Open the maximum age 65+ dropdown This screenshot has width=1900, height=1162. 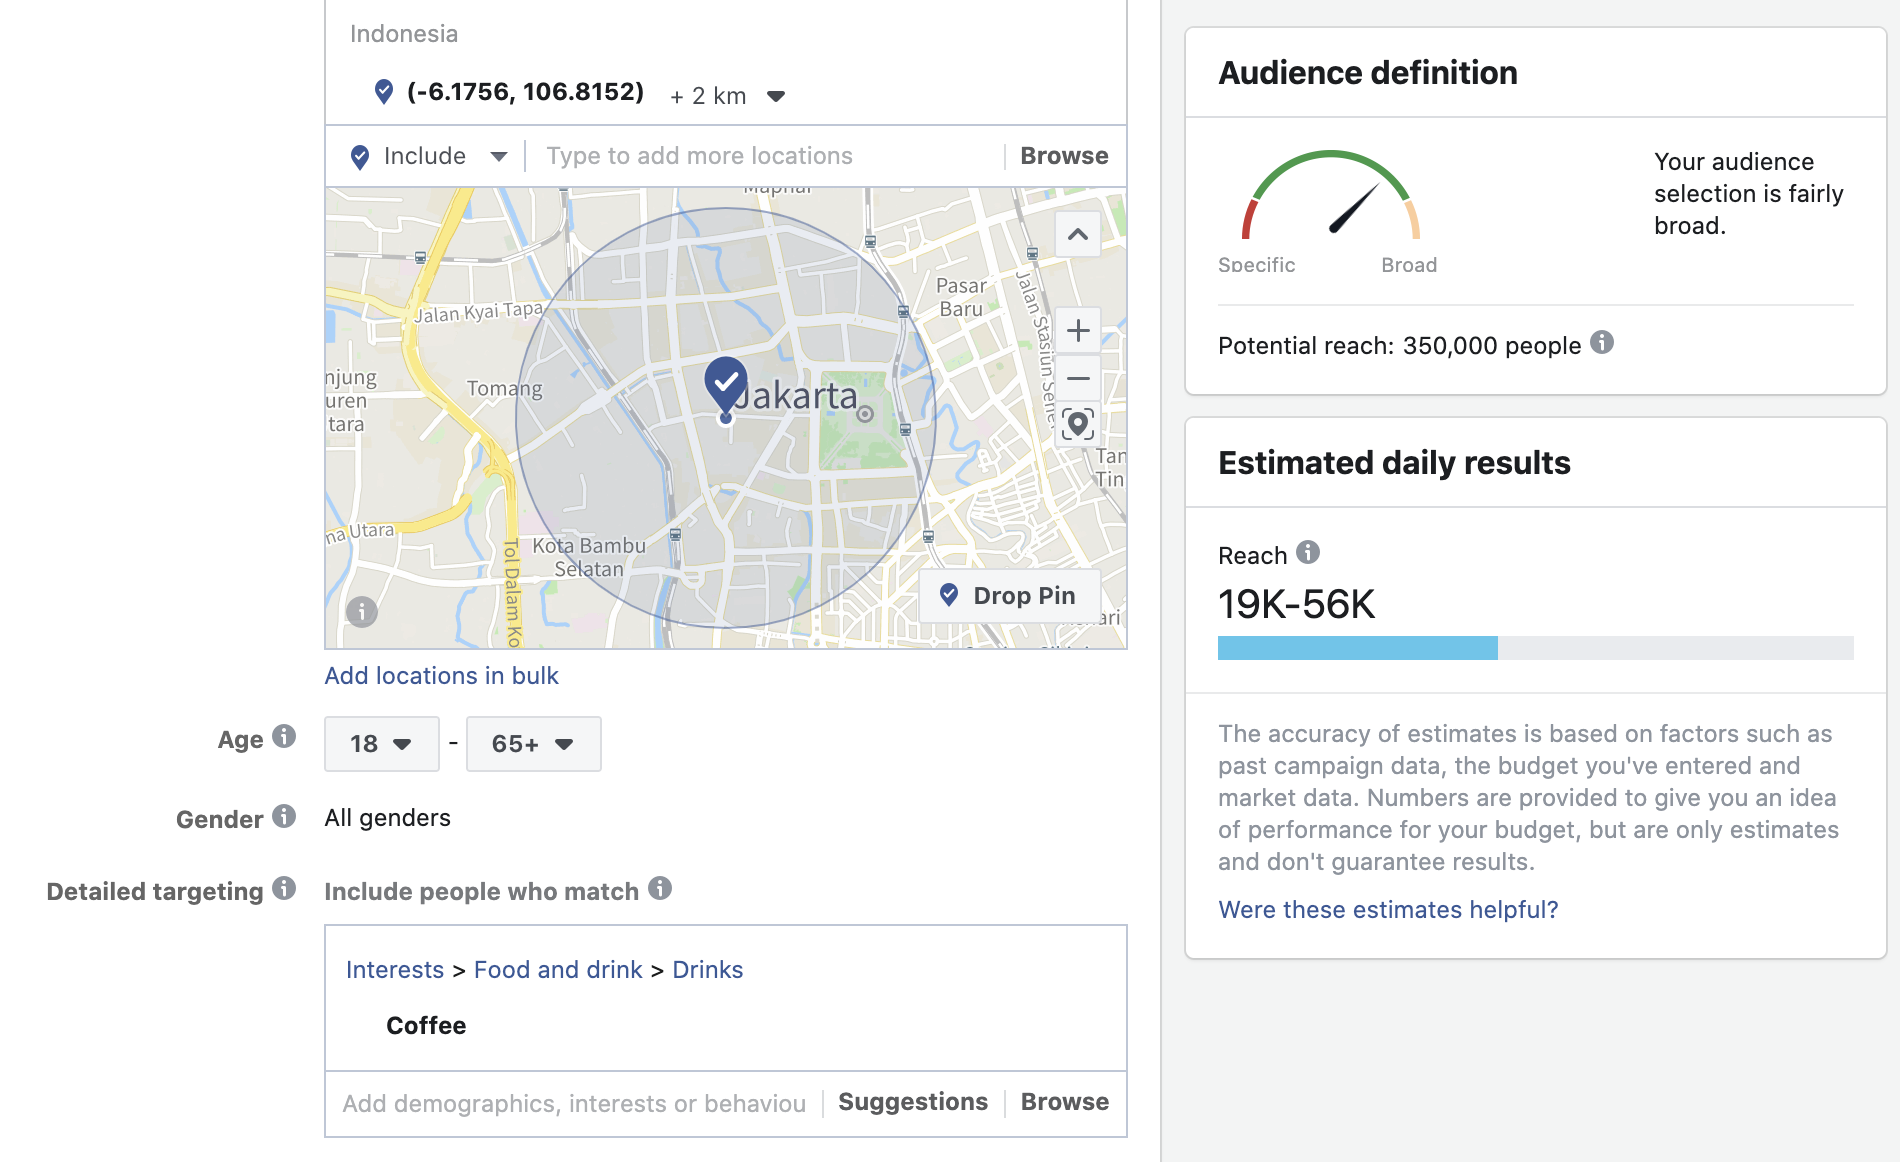click(x=533, y=744)
